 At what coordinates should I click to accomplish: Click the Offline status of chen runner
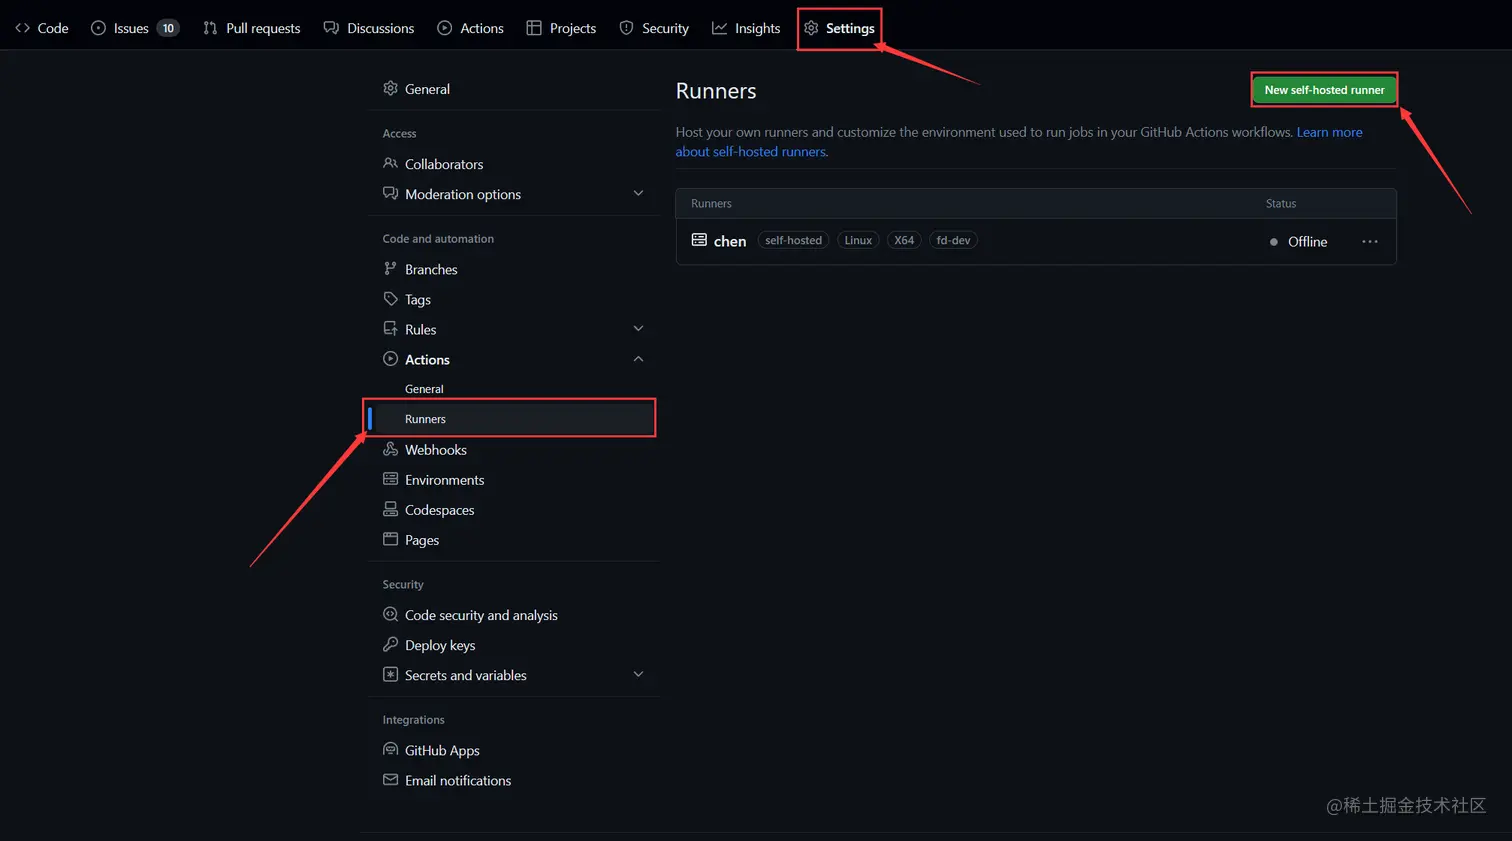tap(1298, 242)
